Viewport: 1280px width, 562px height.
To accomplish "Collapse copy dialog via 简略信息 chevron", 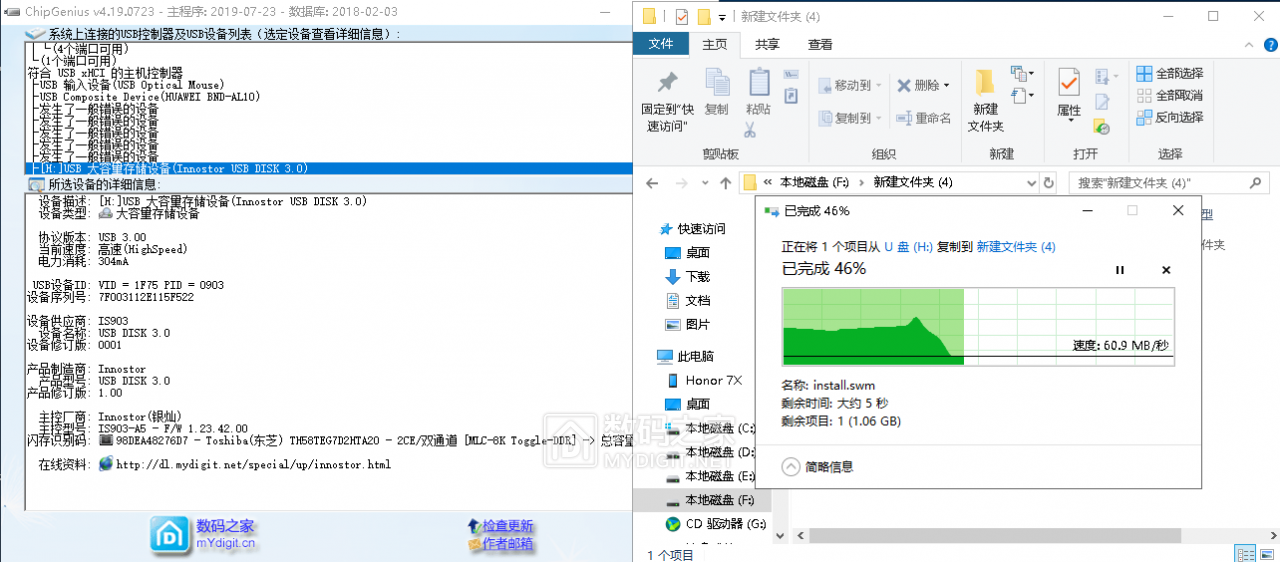I will 791,466.
